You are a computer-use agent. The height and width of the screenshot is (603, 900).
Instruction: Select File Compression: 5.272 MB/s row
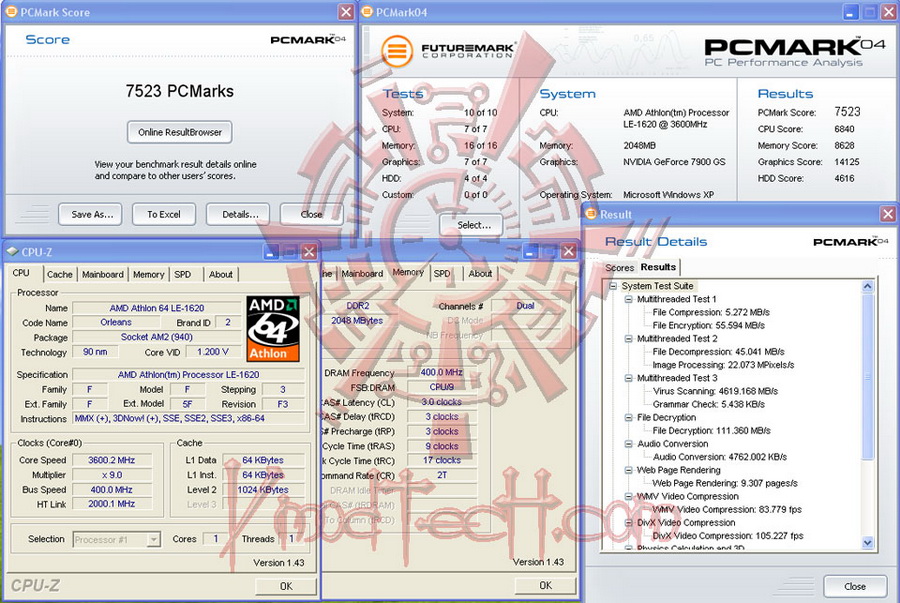click(711, 312)
